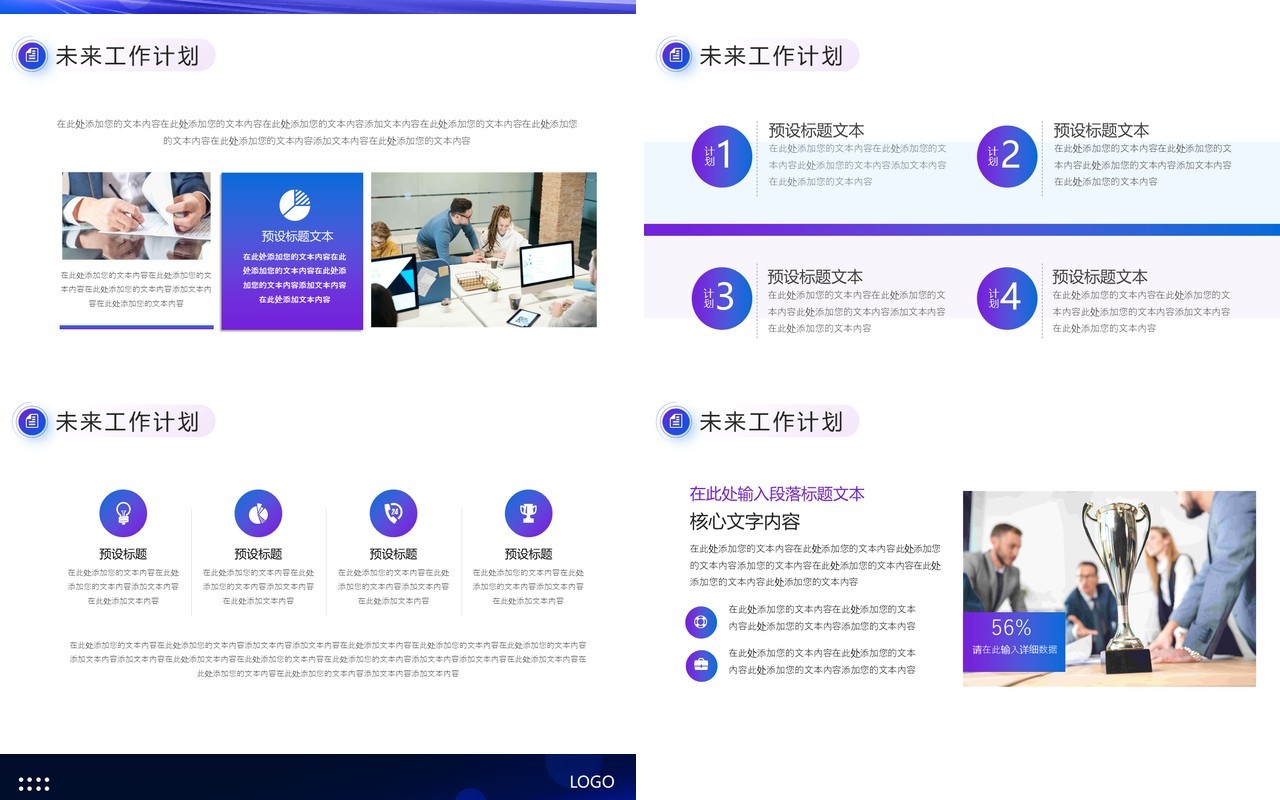Select the 24-hour phone icon circle
Viewport: 1280px width, 800px height.
coord(393,513)
